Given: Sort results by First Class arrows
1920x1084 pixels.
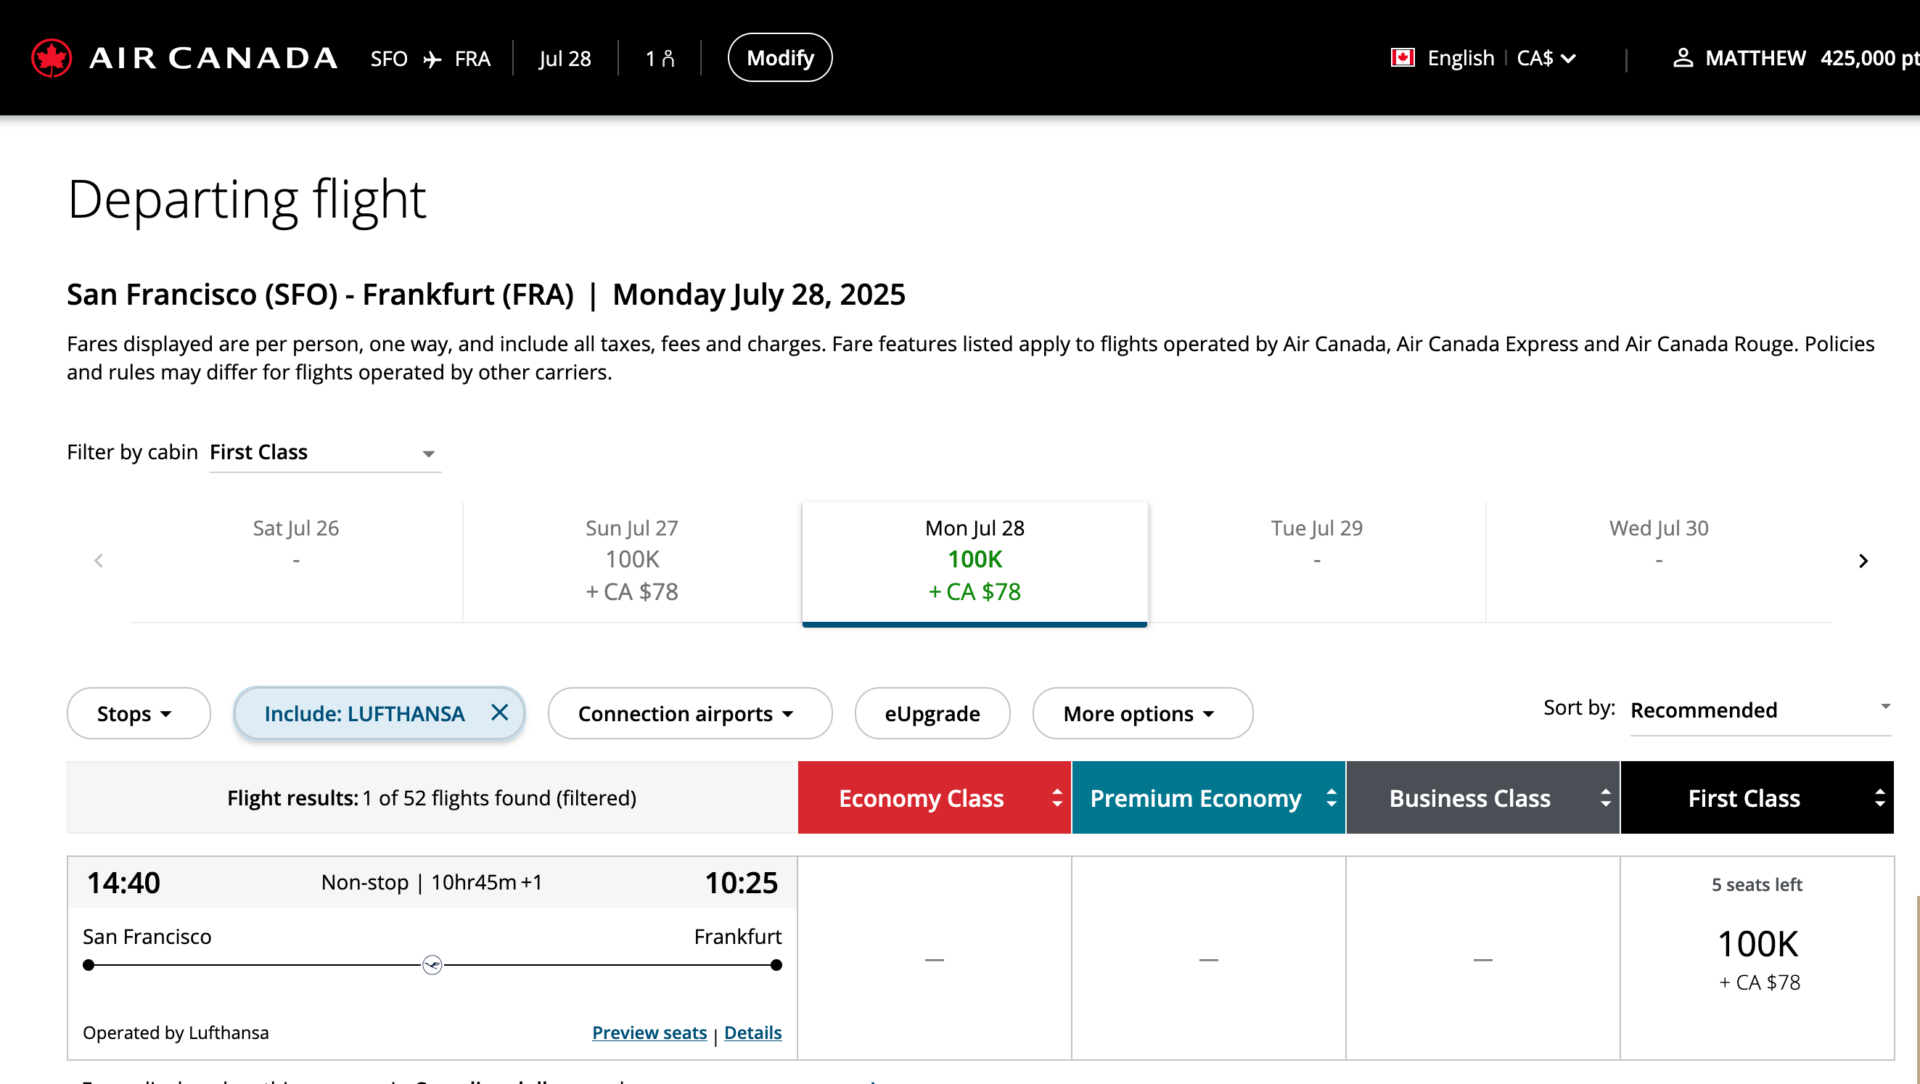Looking at the screenshot, I should (x=1879, y=798).
